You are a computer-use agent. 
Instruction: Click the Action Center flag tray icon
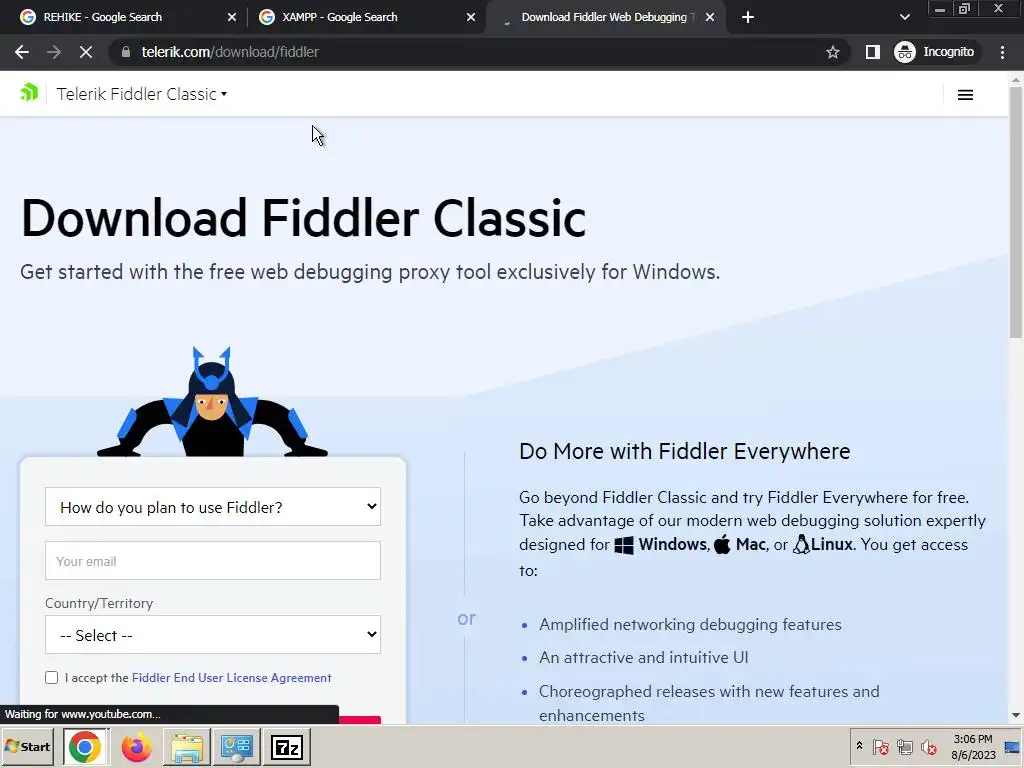[x=880, y=747]
